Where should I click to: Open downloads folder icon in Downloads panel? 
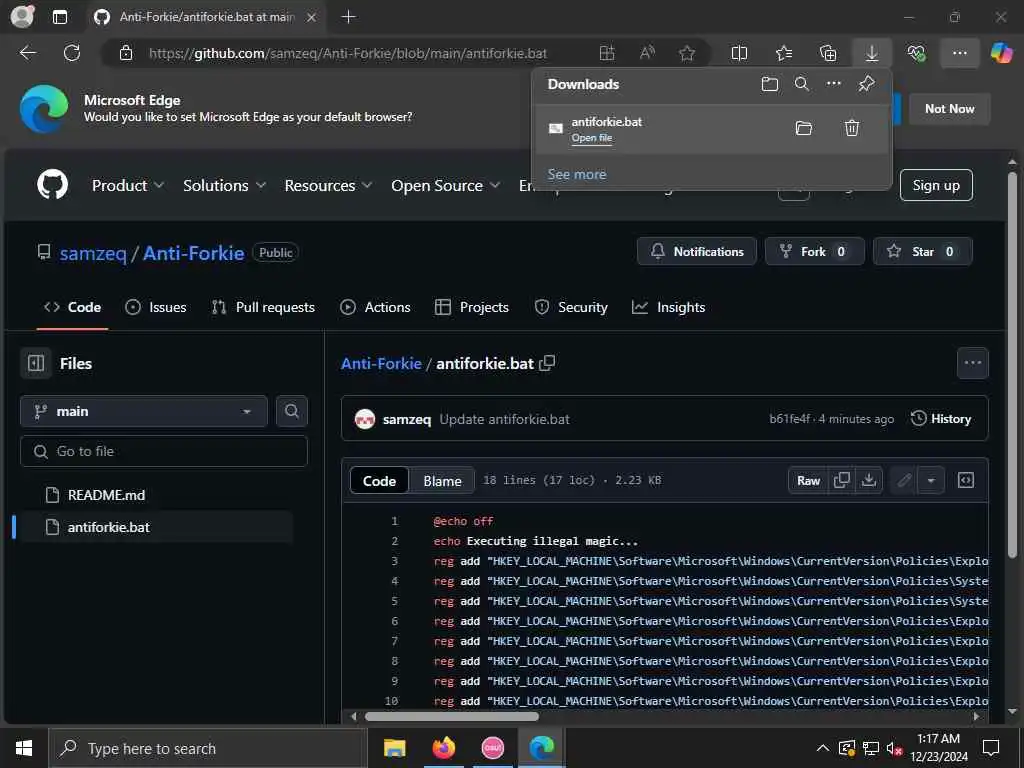(770, 84)
